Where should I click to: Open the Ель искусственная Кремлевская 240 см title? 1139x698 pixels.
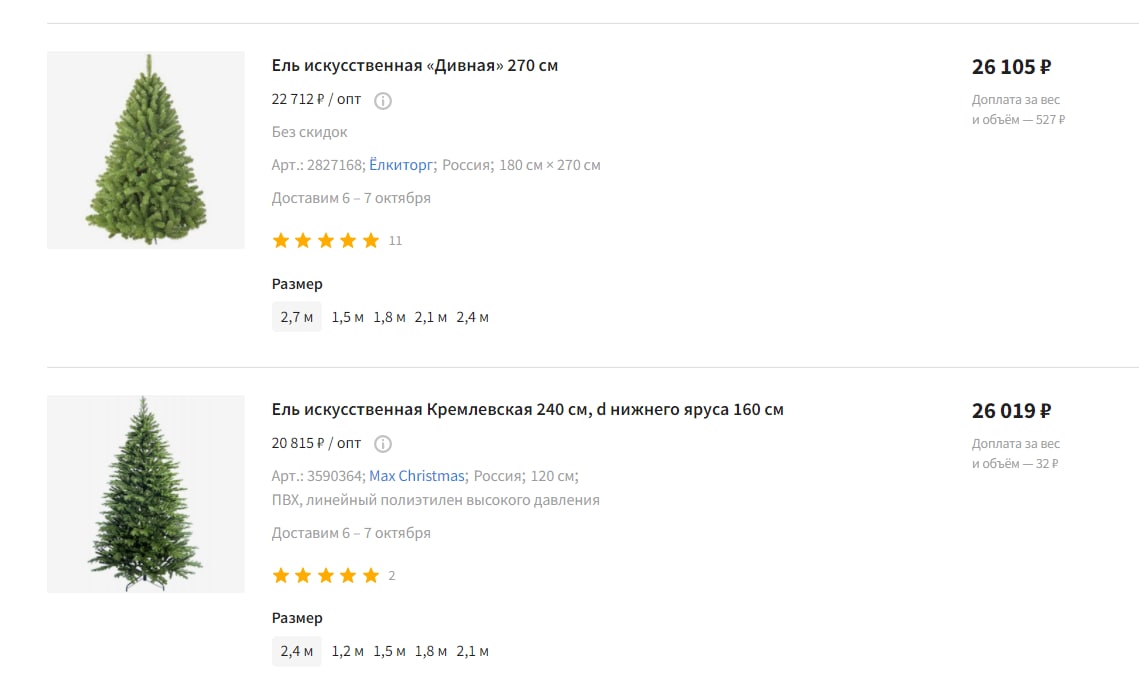click(527, 410)
